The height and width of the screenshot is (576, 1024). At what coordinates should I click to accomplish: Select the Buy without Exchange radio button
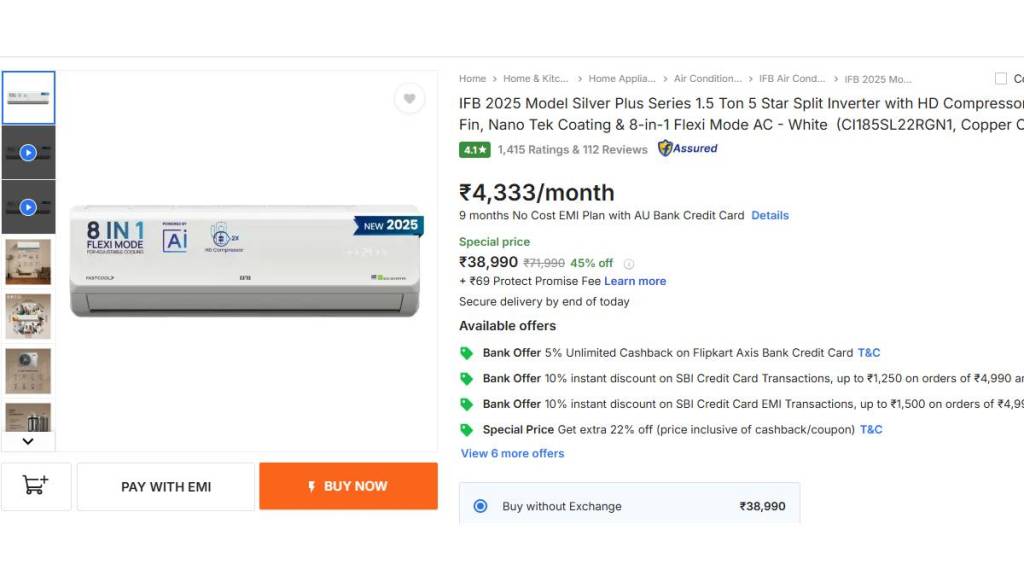tap(480, 506)
